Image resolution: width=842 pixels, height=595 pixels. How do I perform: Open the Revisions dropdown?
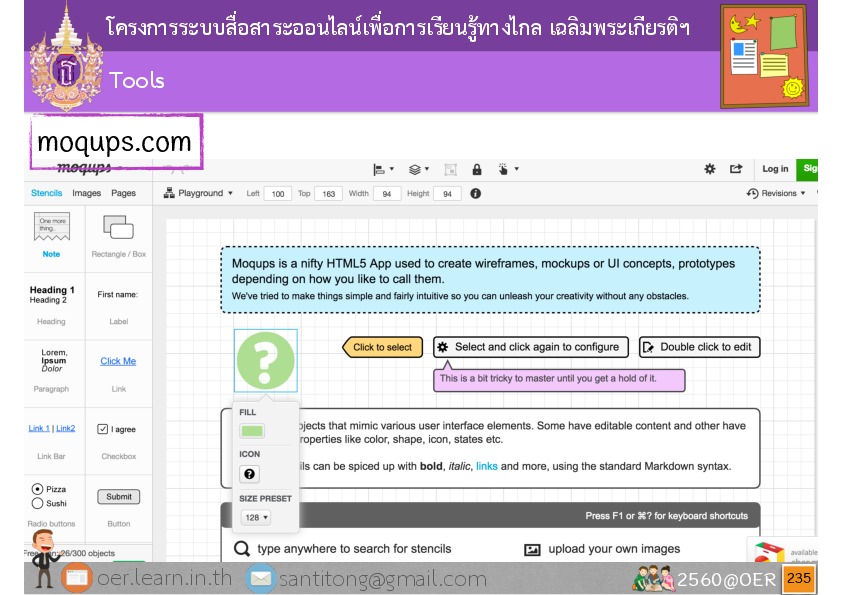[x=776, y=193]
